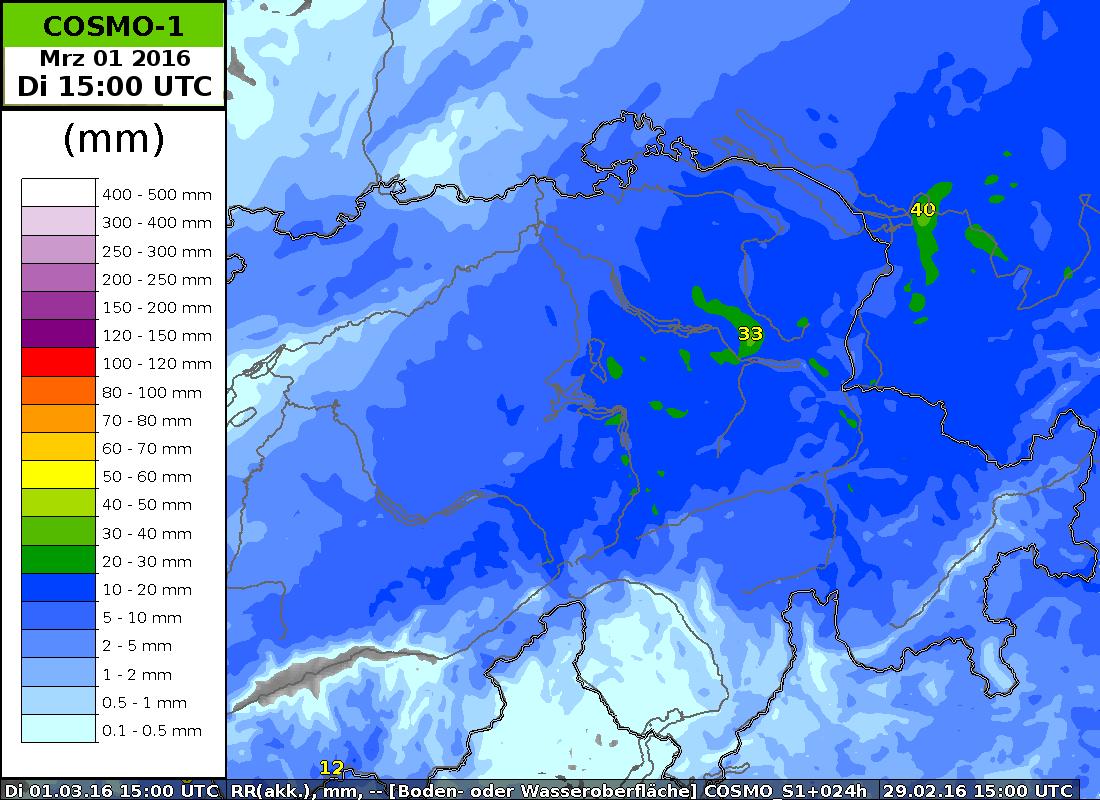Click the 29.02.16 15:00 UTC footer timestamp

(x=978, y=790)
